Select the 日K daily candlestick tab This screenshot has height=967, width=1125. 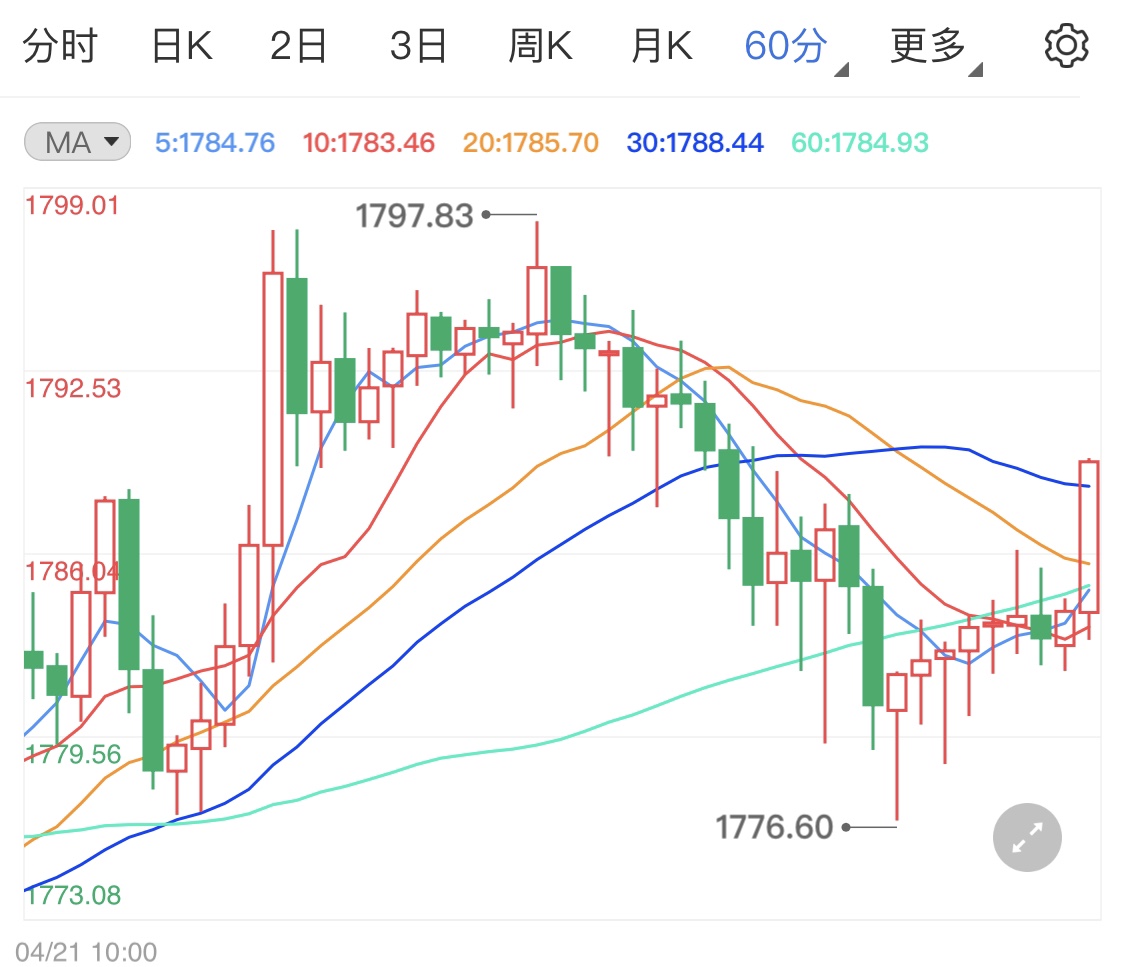pyautogui.click(x=182, y=46)
